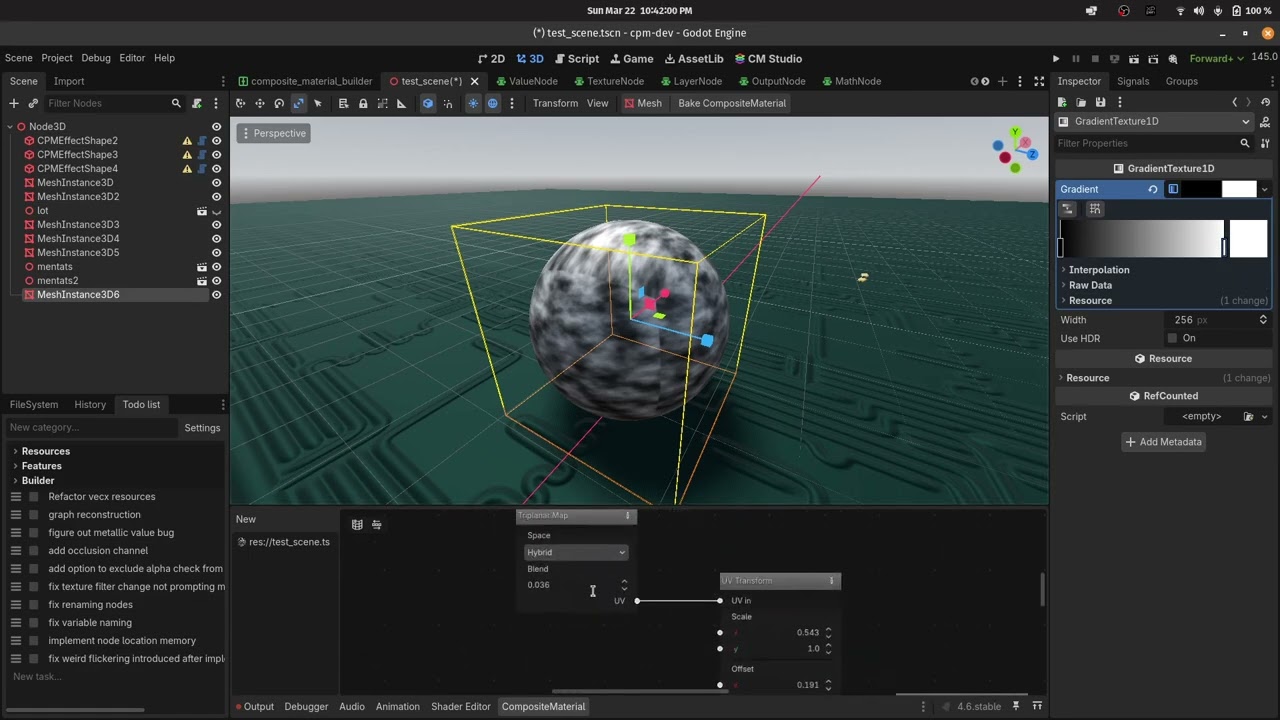Open the Gradient property dropdown arrow
The width and height of the screenshot is (1280, 720).
(x=1264, y=189)
